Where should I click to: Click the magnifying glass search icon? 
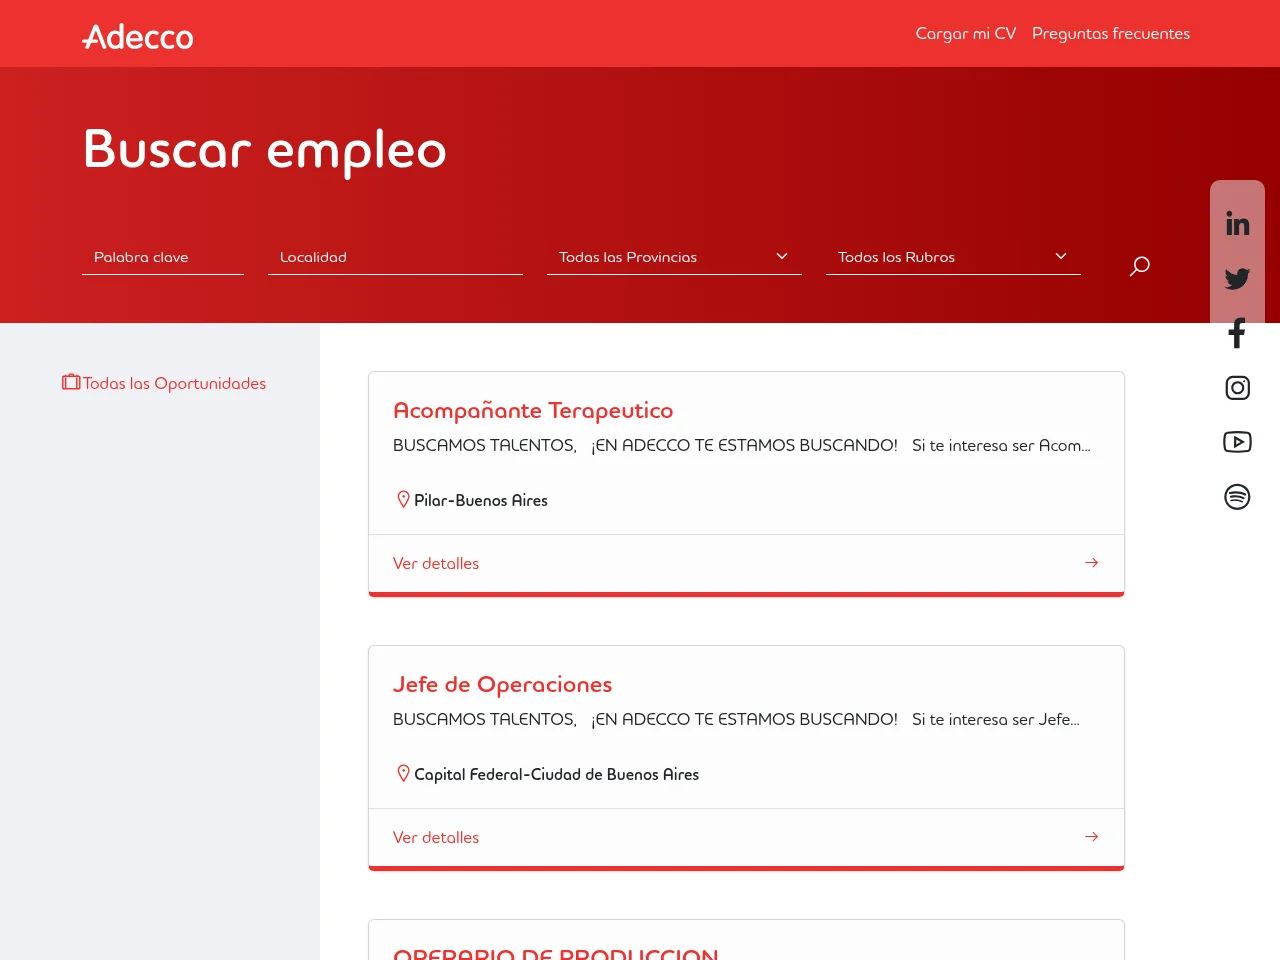(x=1139, y=266)
